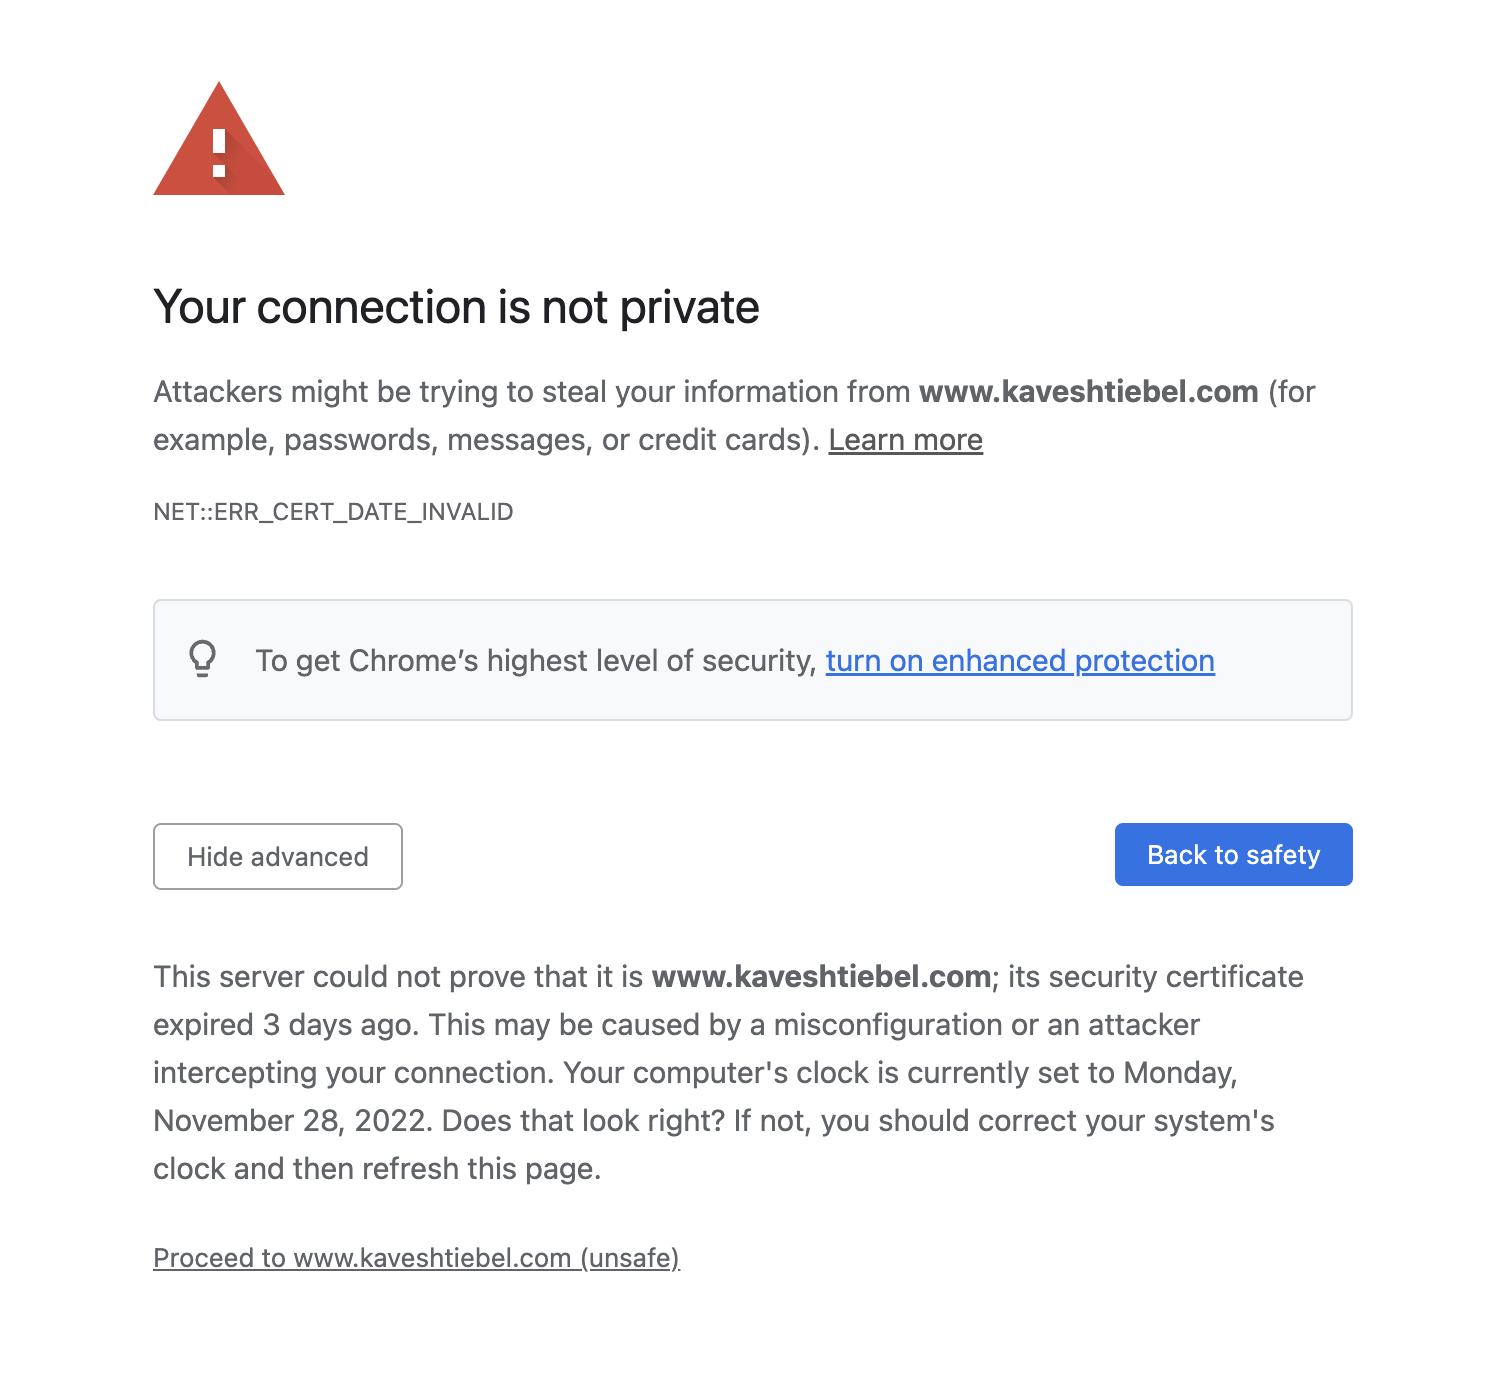Click the NET::ERR_CERT_DATE_INVALID error code

[x=333, y=512]
